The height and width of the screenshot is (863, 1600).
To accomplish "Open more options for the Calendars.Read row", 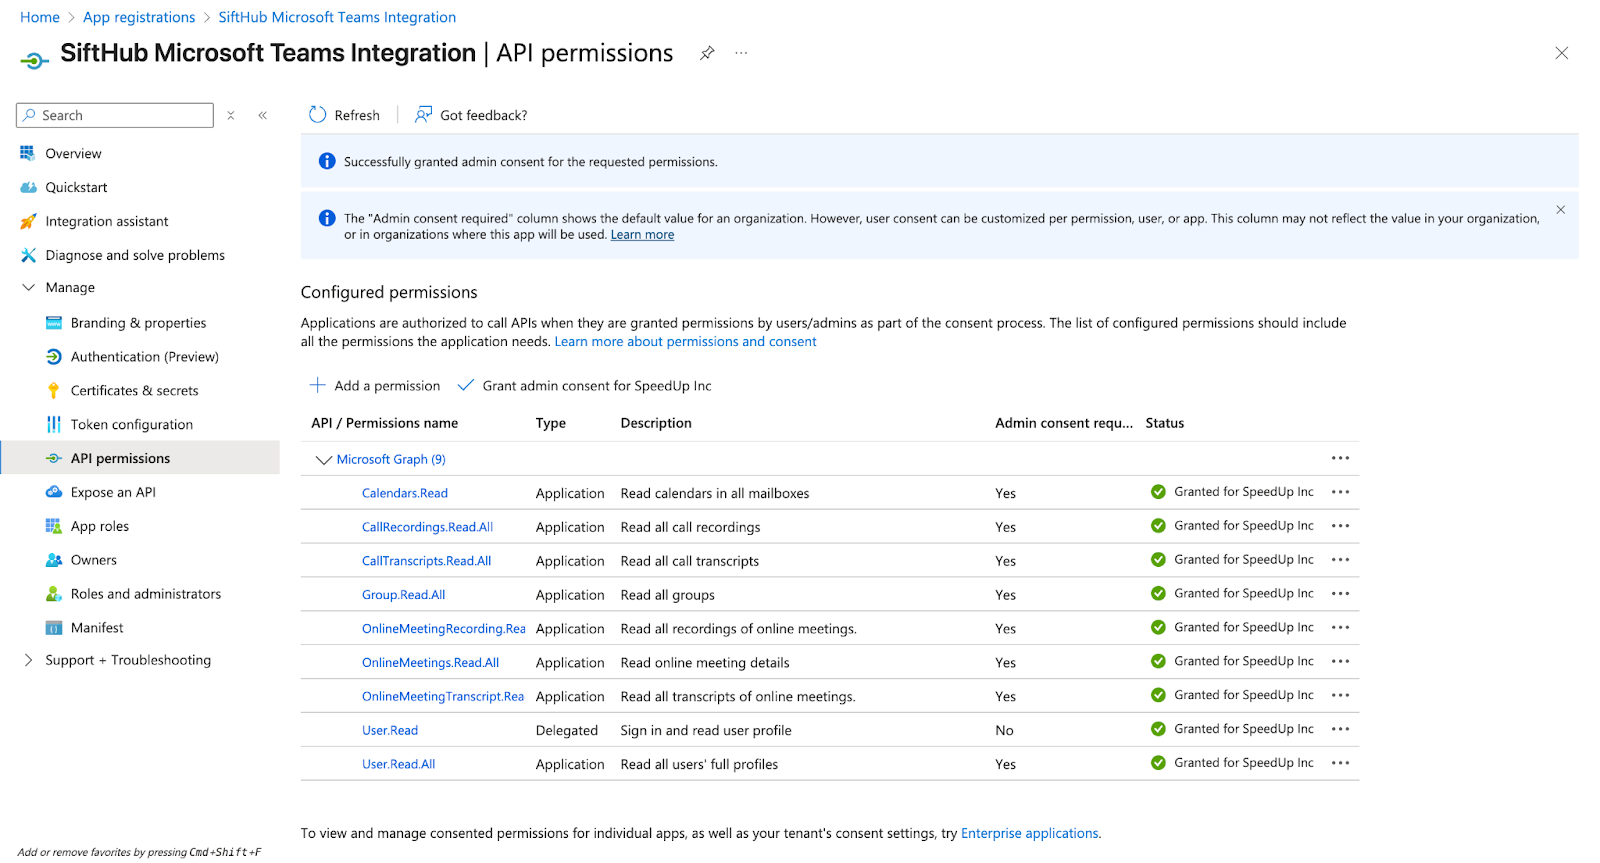I will [1340, 492].
